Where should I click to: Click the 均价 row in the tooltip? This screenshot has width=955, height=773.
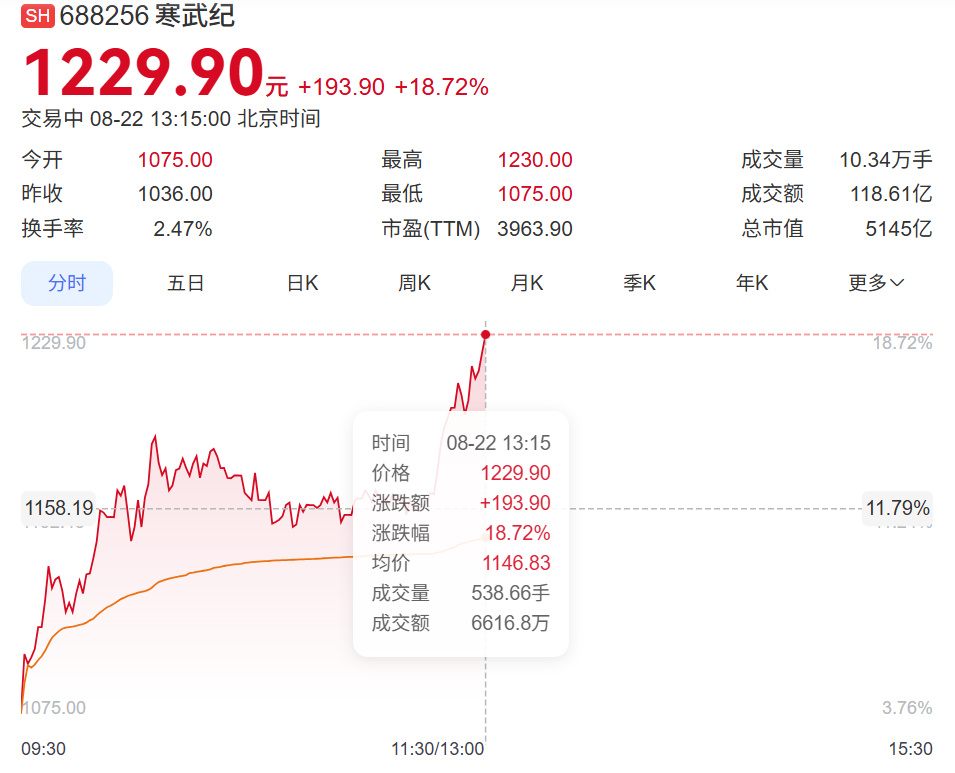(x=461, y=563)
